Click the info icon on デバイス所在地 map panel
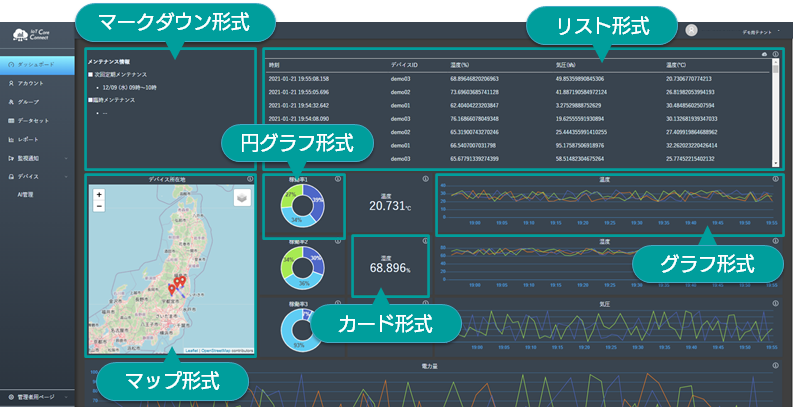Screen dimensions: 793x412 coord(250,179)
